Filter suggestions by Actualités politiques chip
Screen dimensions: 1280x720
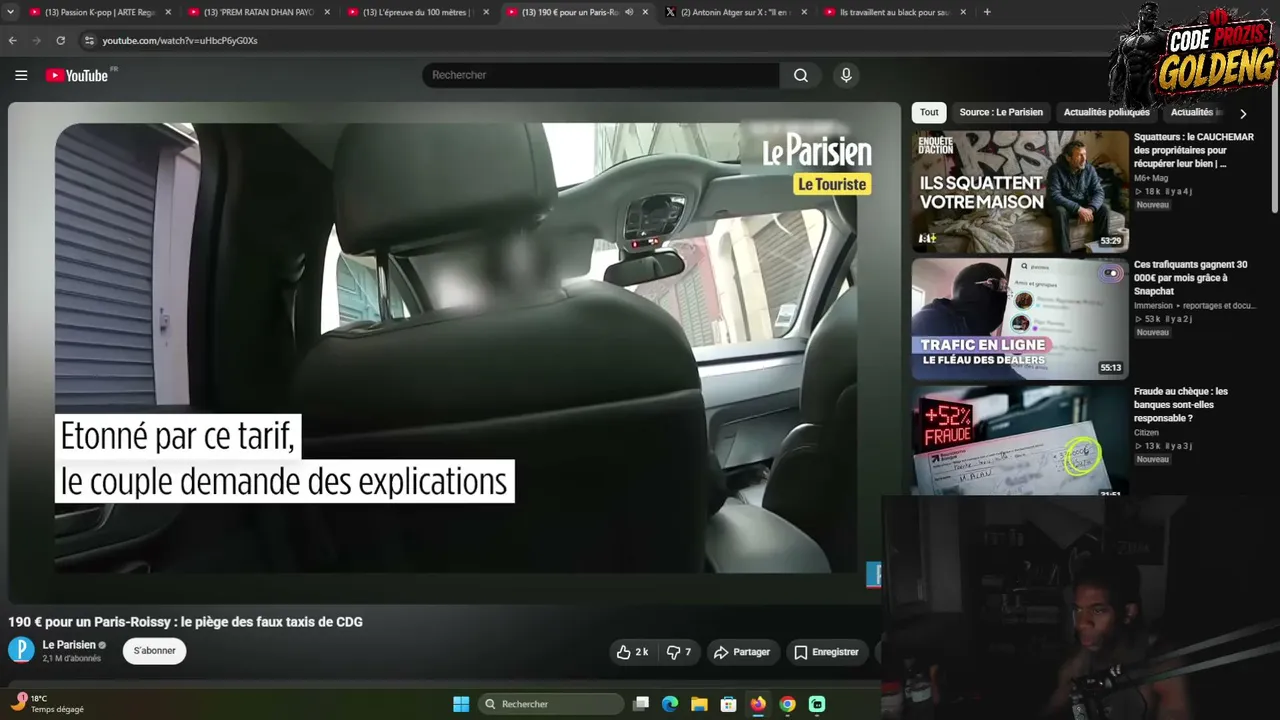point(1107,113)
